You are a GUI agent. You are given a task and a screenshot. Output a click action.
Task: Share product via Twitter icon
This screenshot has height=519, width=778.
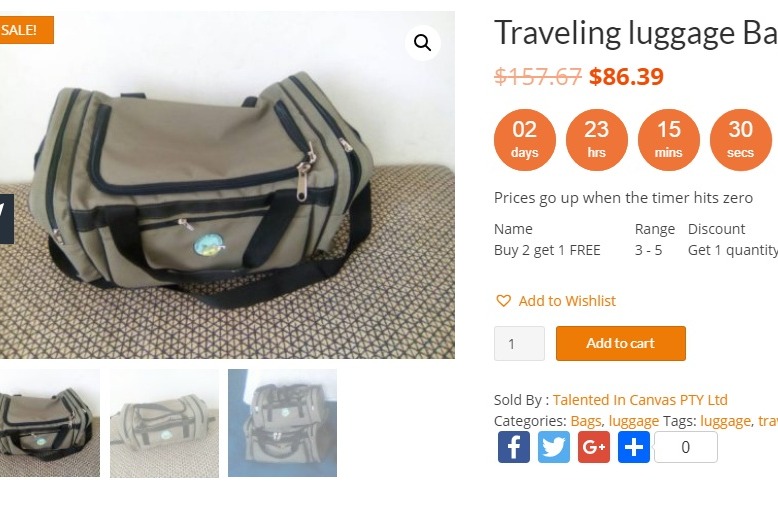(x=554, y=447)
